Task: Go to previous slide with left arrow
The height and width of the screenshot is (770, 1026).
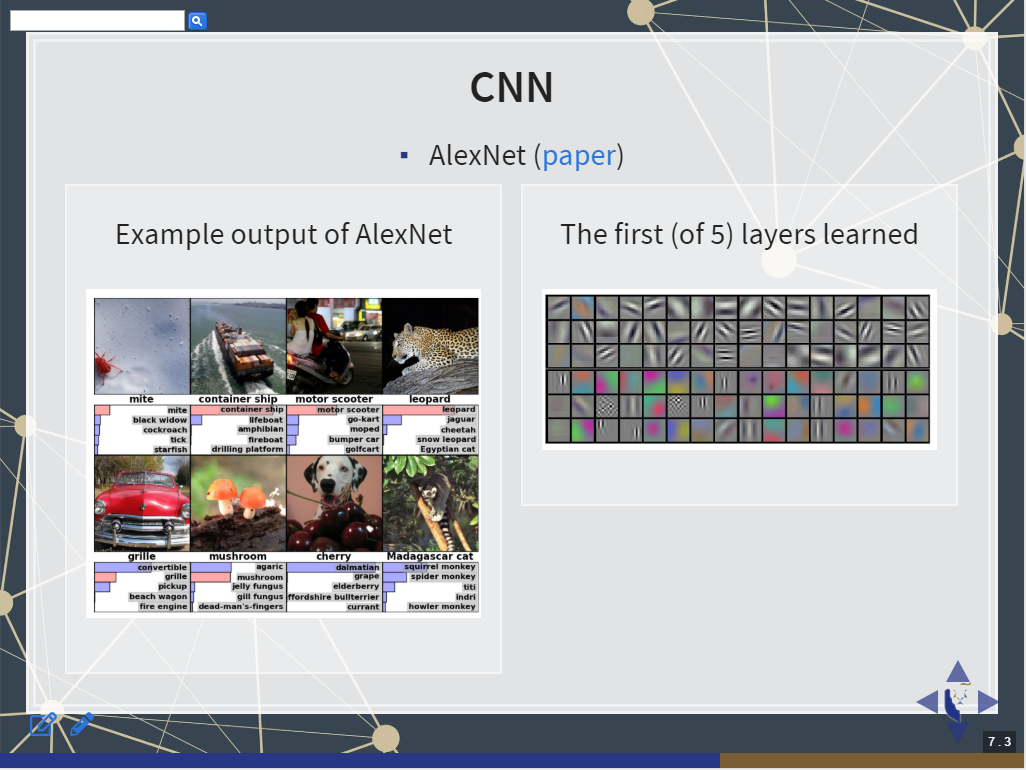Action: point(927,702)
